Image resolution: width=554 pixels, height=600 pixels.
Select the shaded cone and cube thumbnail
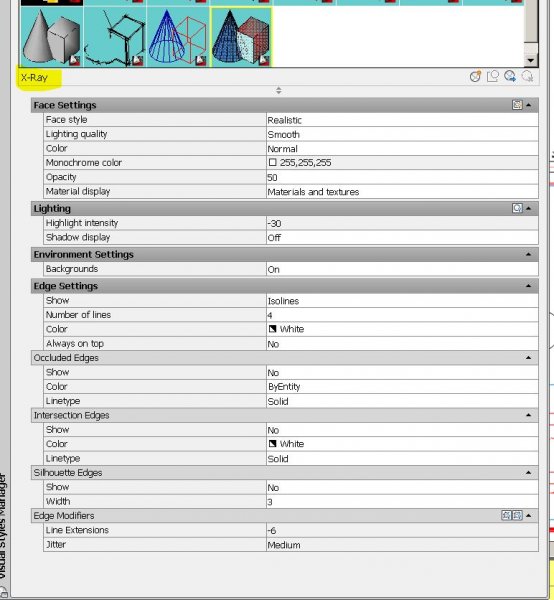click(x=52, y=37)
